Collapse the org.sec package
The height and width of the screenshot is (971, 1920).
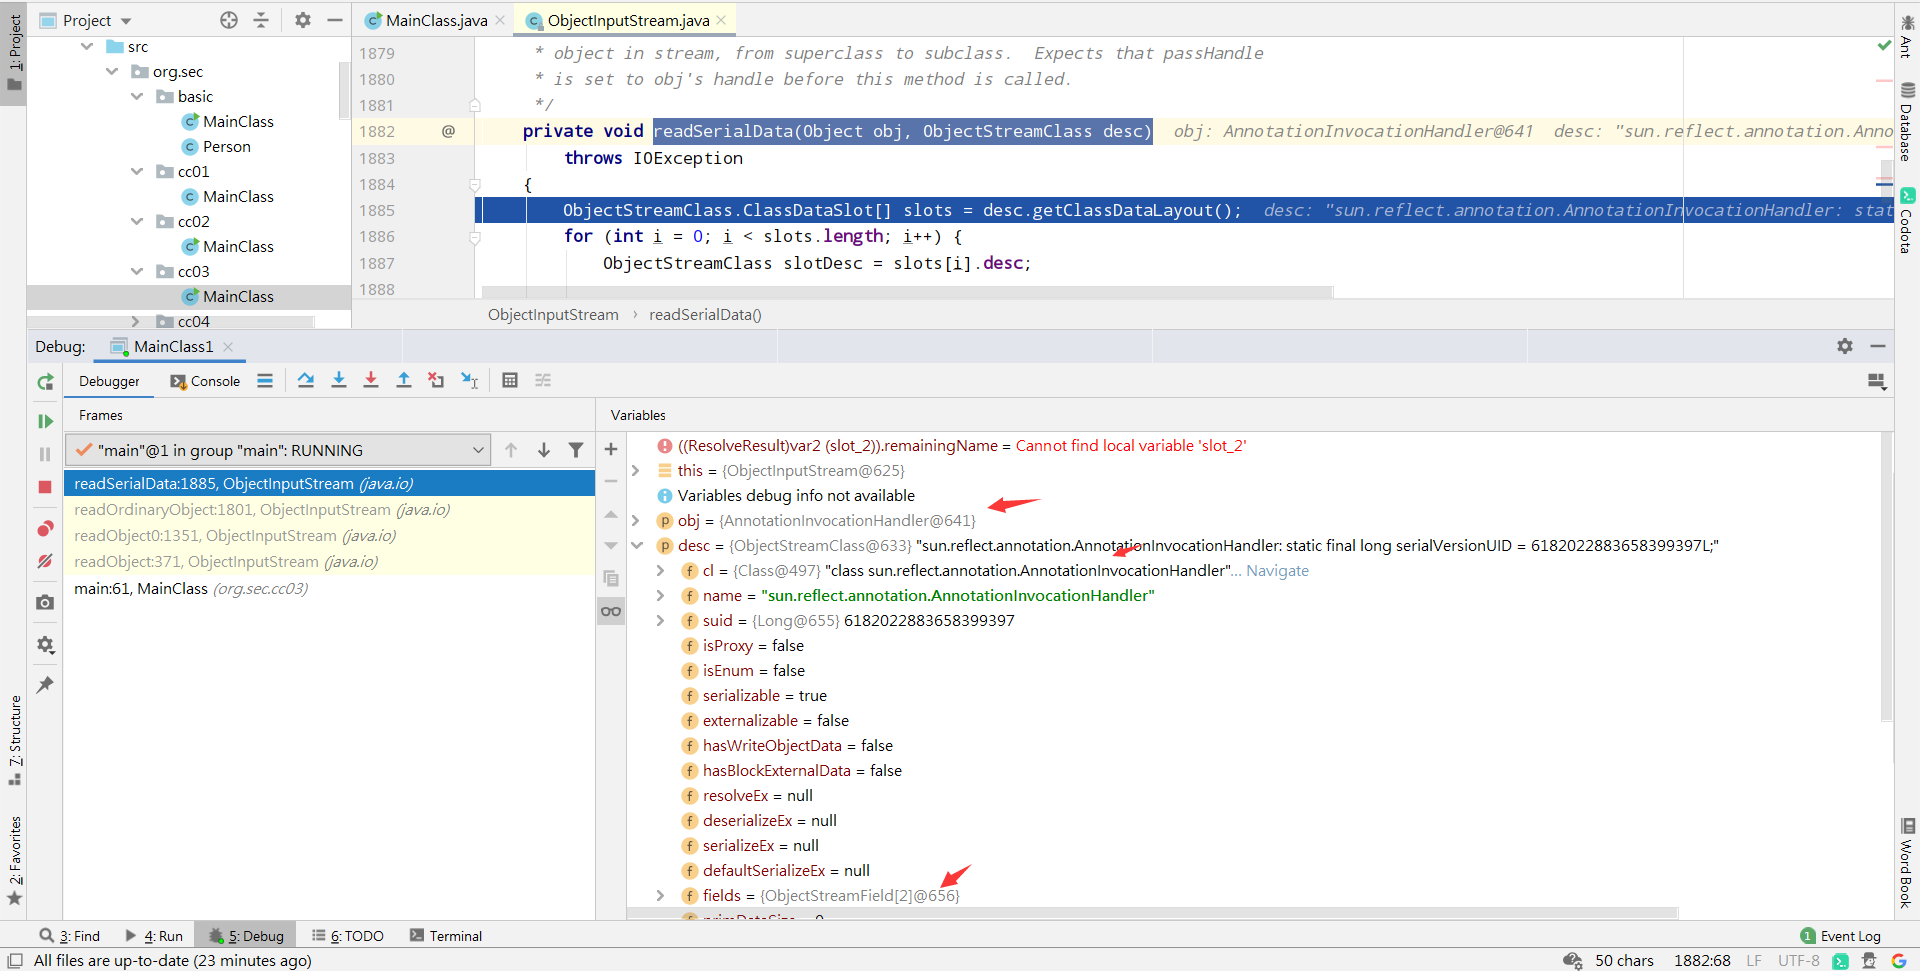[x=112, y=71]
